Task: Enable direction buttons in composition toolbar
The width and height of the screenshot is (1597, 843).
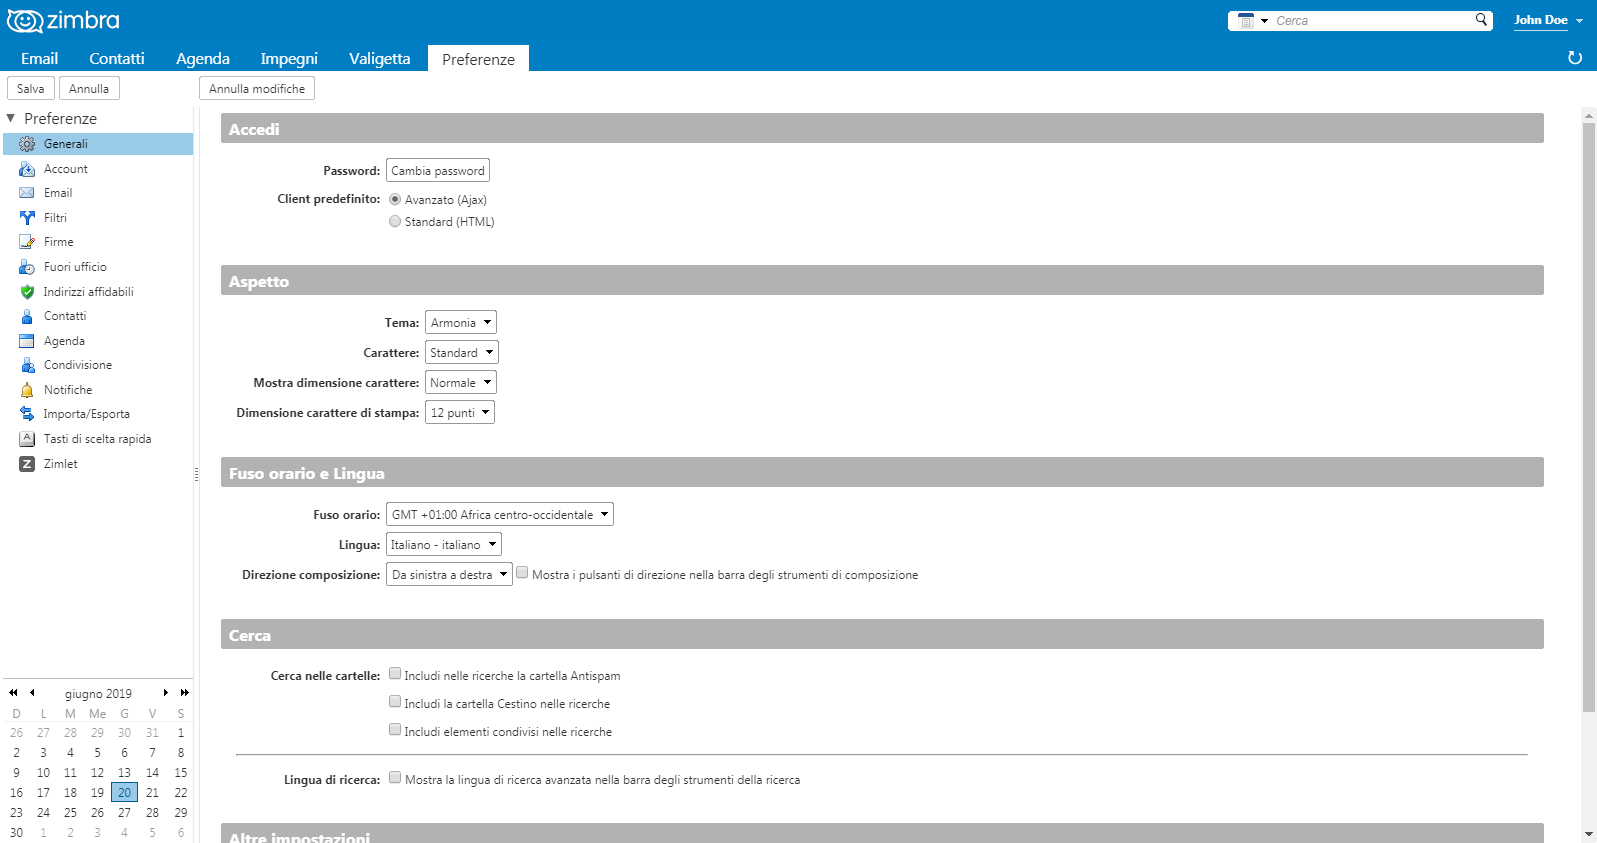Action: (522, 573)
